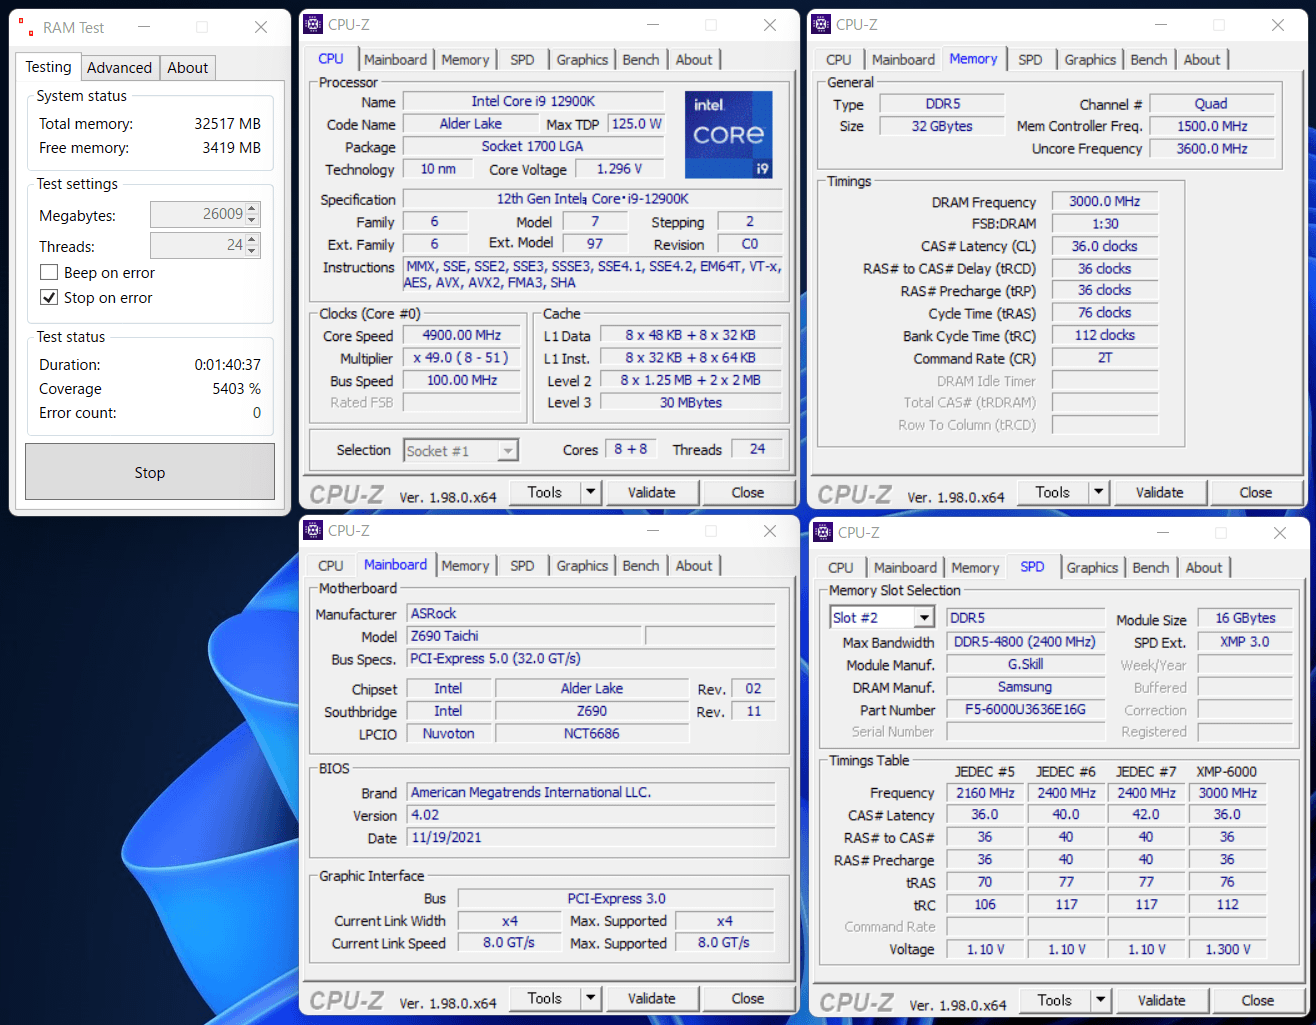Click the 'x 49.0 ( 8 - 51 )' multiplier value

pos(461,358)
